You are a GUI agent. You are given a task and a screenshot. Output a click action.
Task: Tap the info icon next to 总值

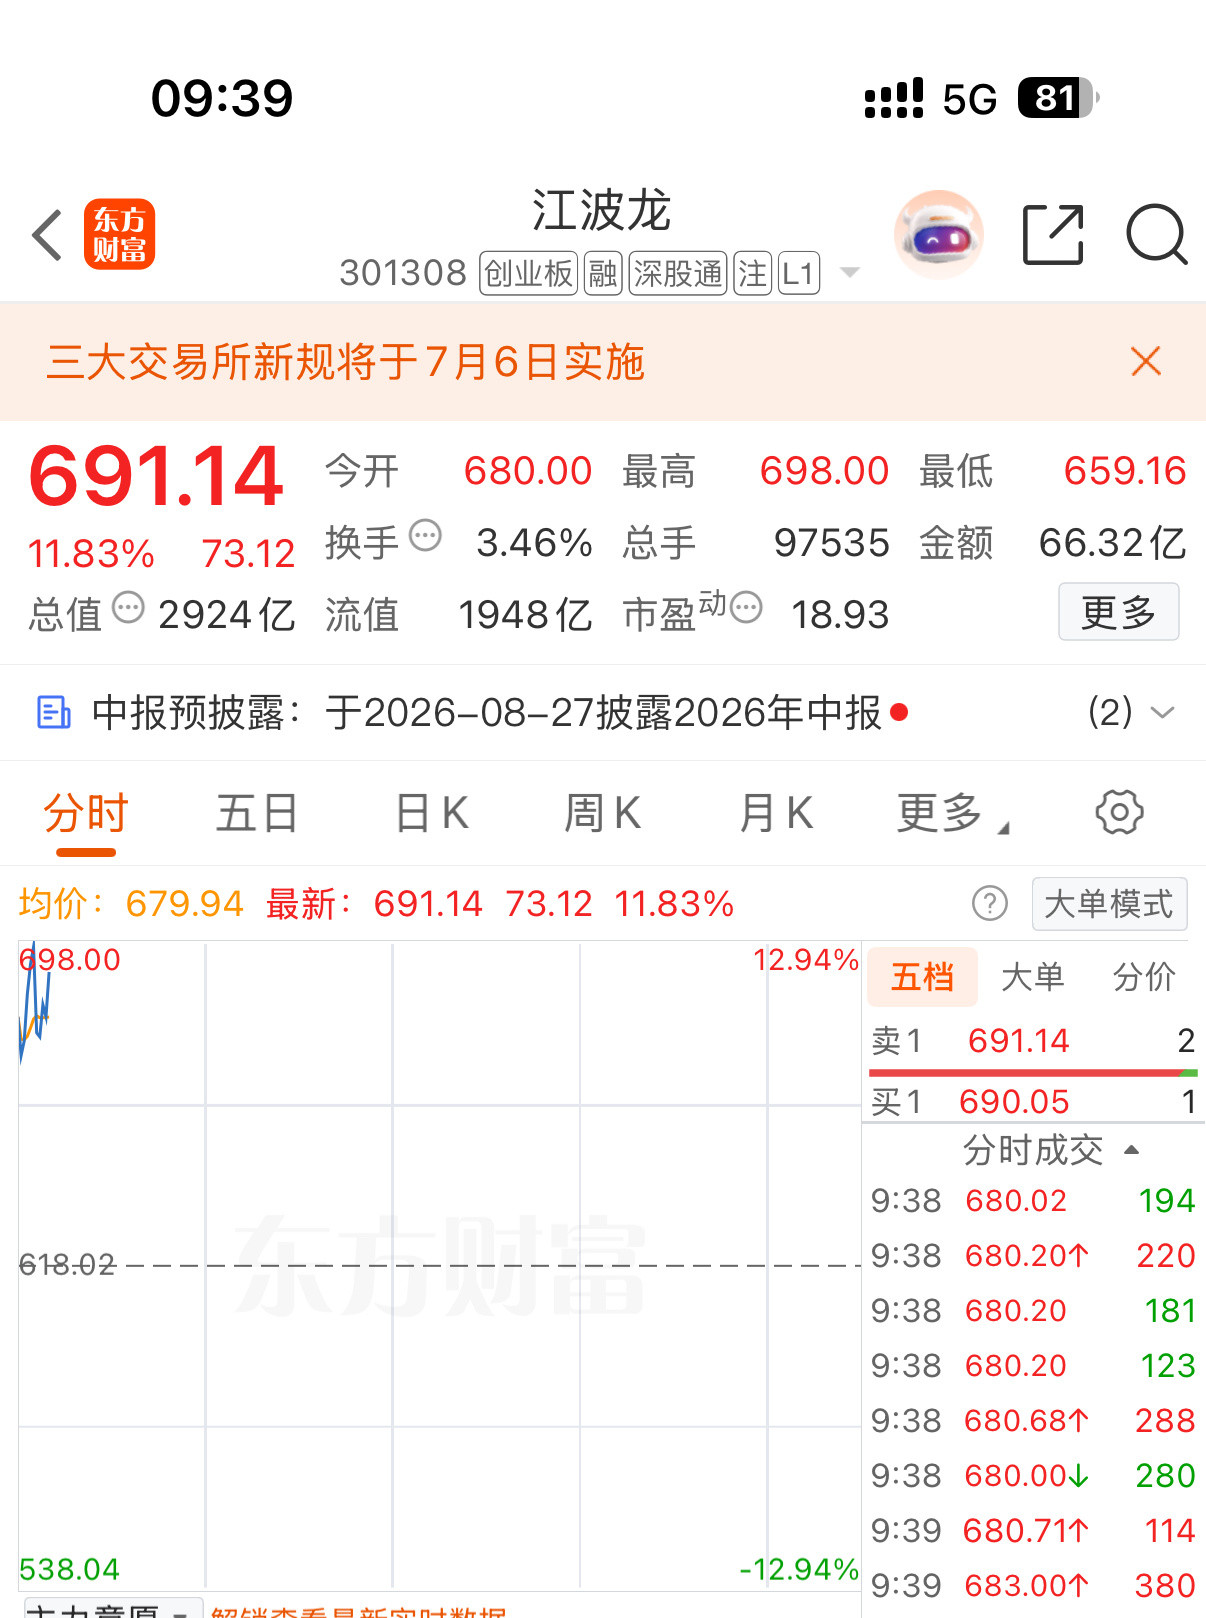click(128, 607)
